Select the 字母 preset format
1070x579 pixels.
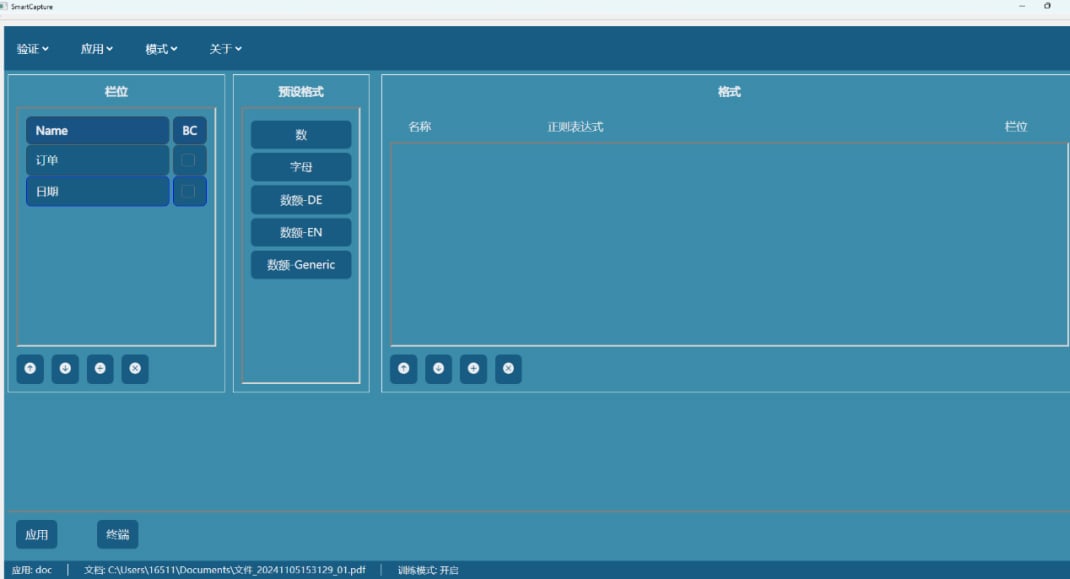click(x=301, y=167)
